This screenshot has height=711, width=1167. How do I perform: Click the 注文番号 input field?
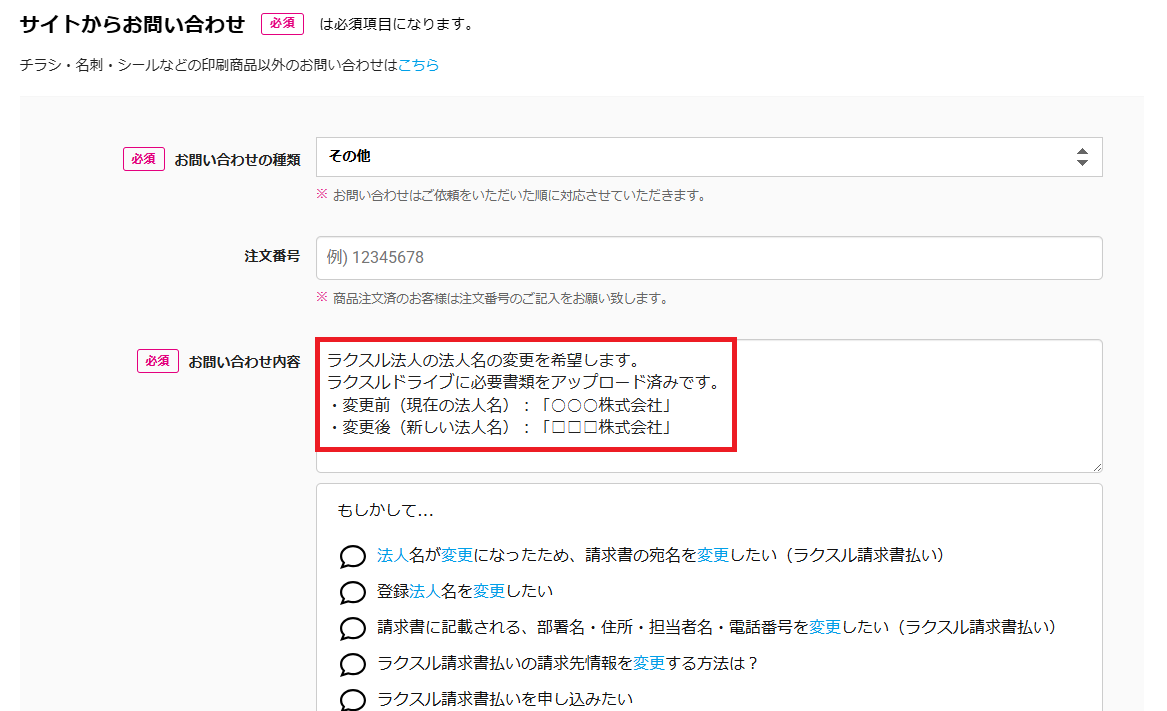[x=708, y=257]
